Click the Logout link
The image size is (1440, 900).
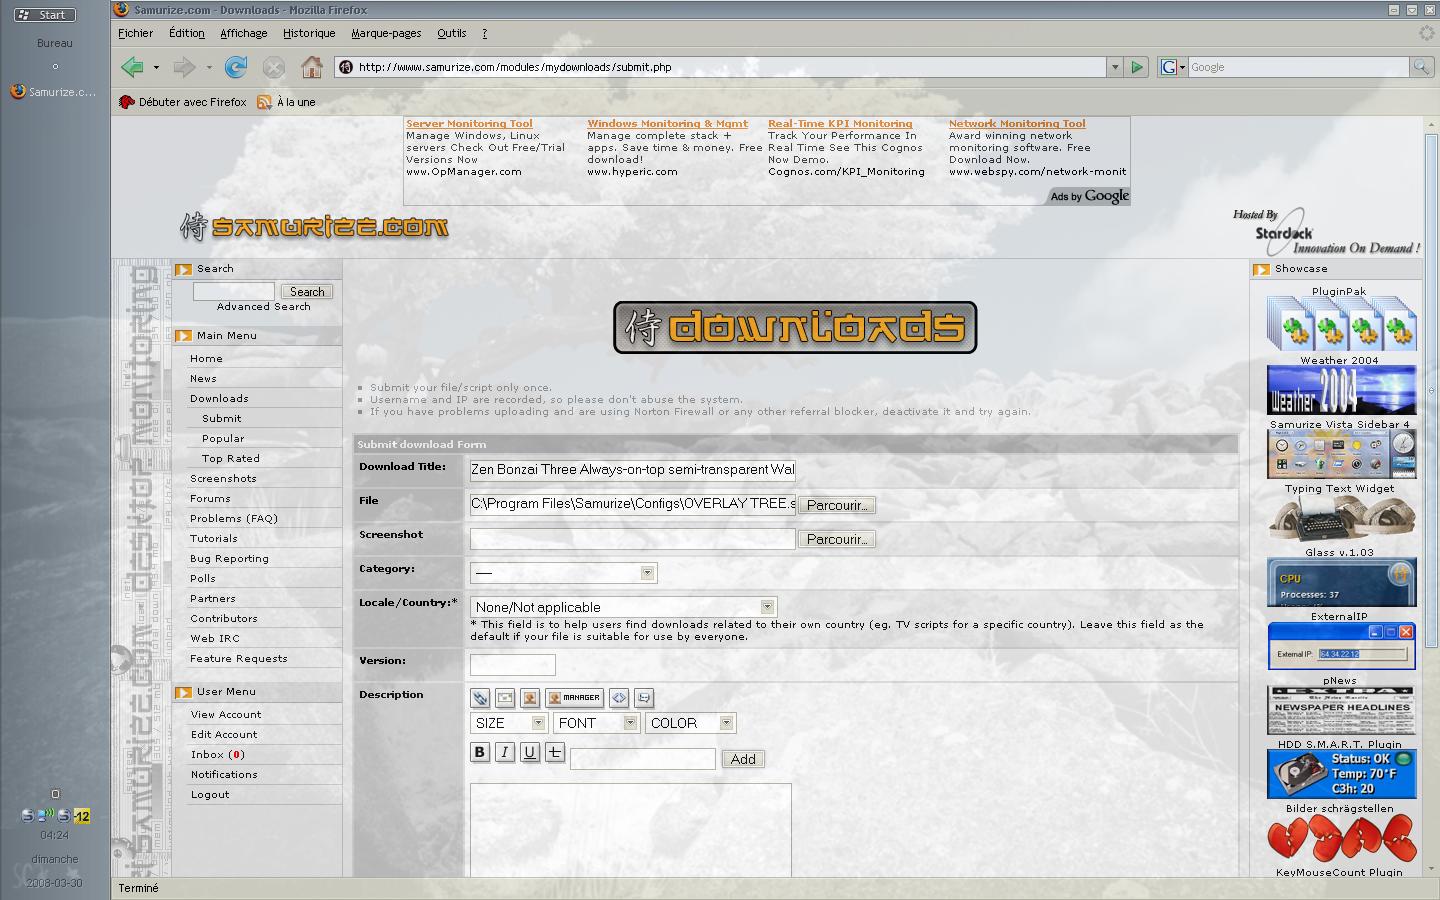210,794
